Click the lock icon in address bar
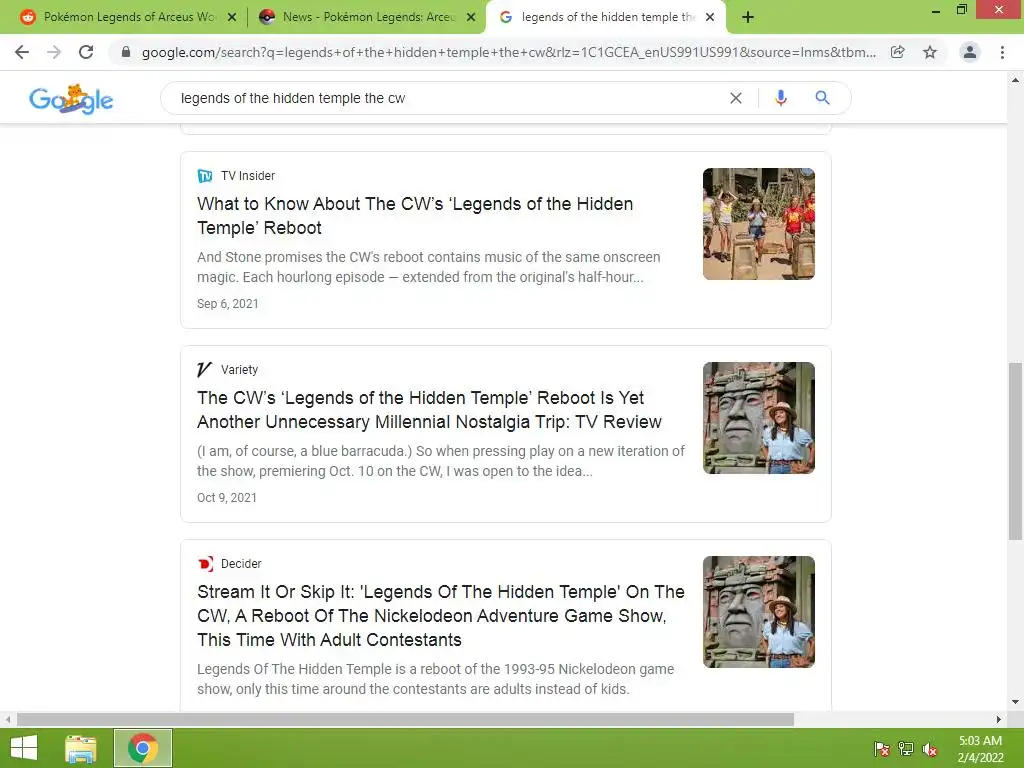This screenshot has width=1024, height=768. coord(126,52)
